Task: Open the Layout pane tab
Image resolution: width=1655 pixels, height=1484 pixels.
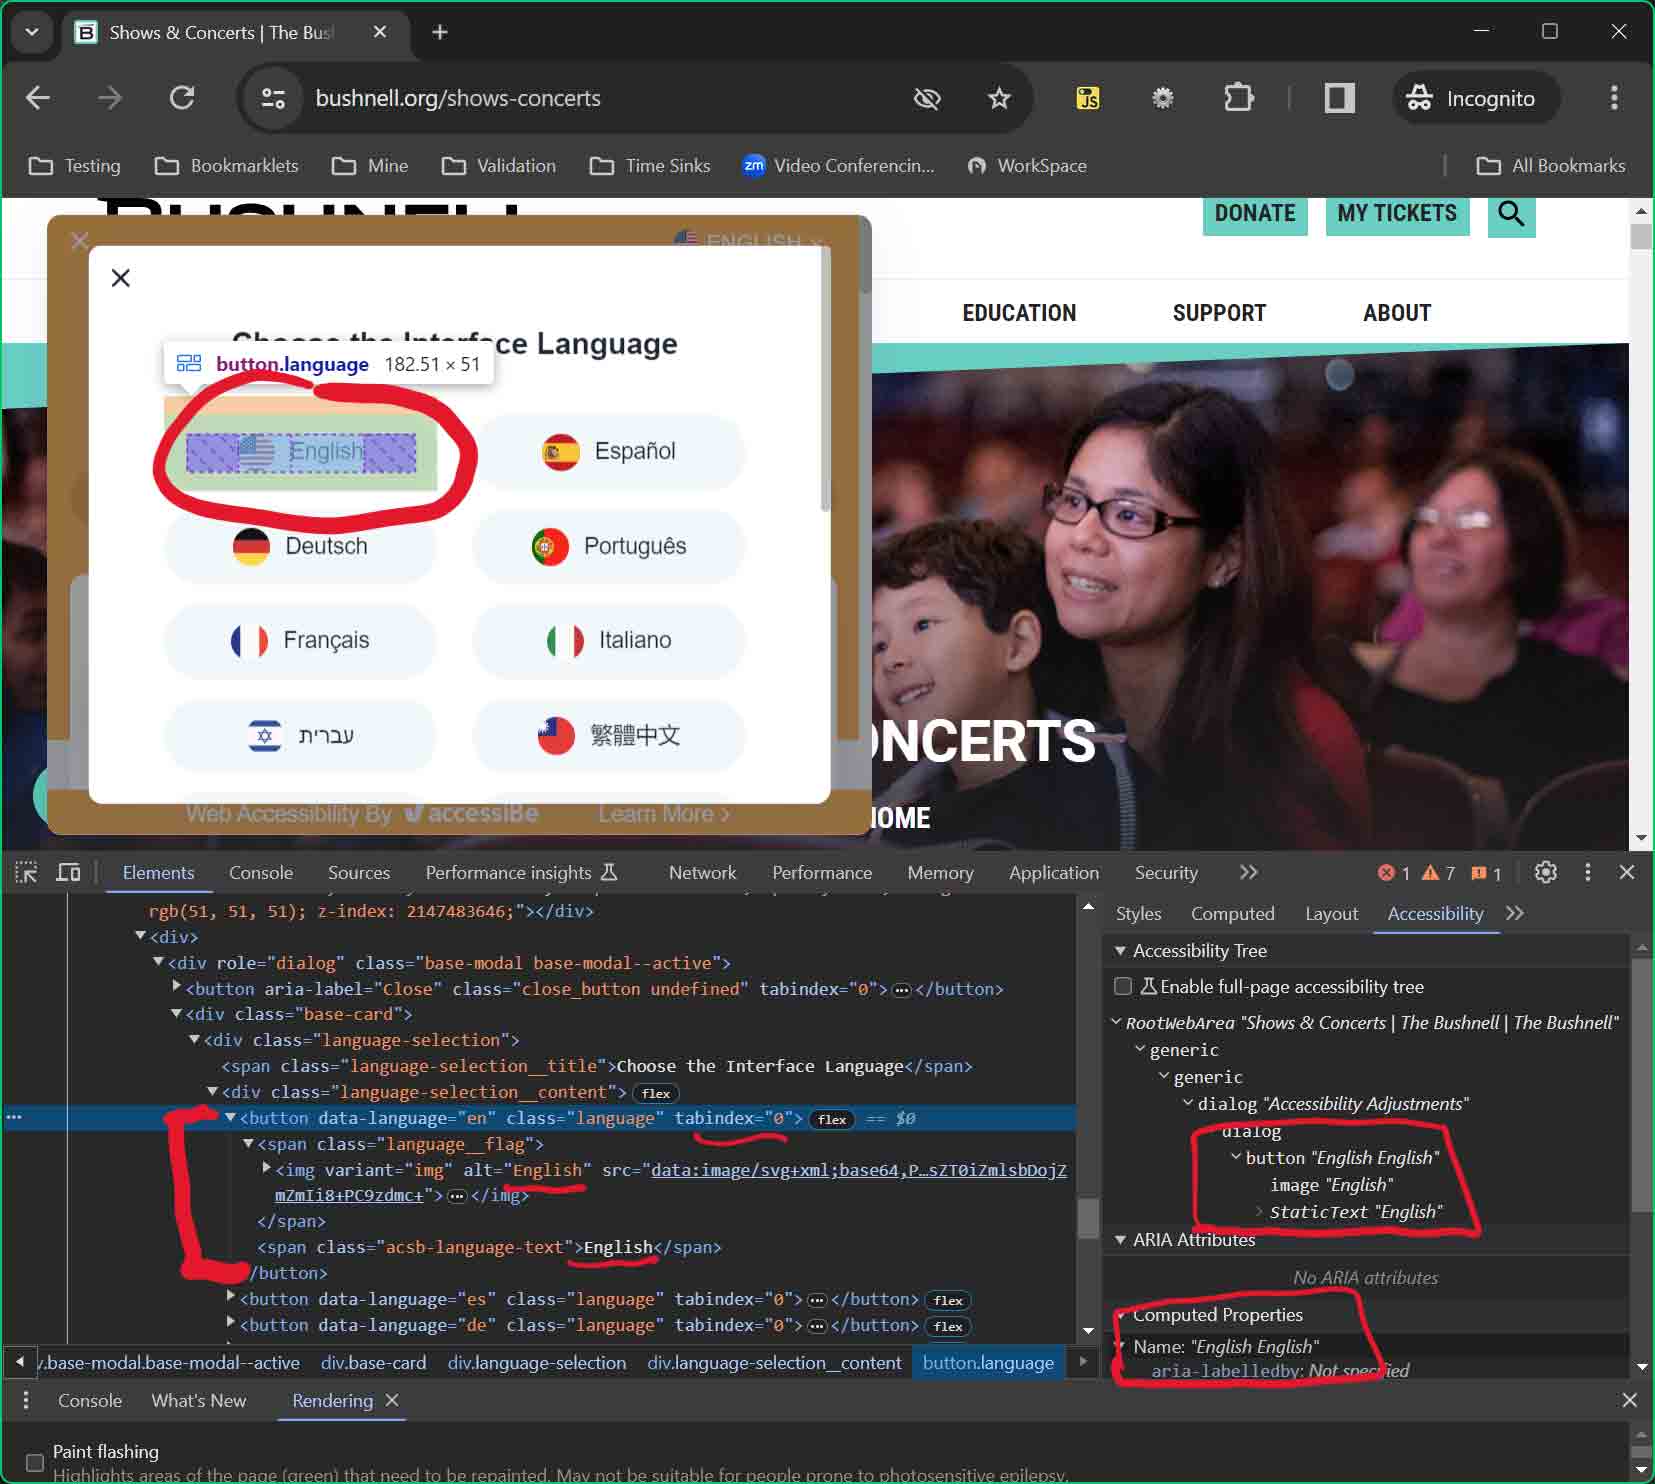Action: coord(1331,913)
